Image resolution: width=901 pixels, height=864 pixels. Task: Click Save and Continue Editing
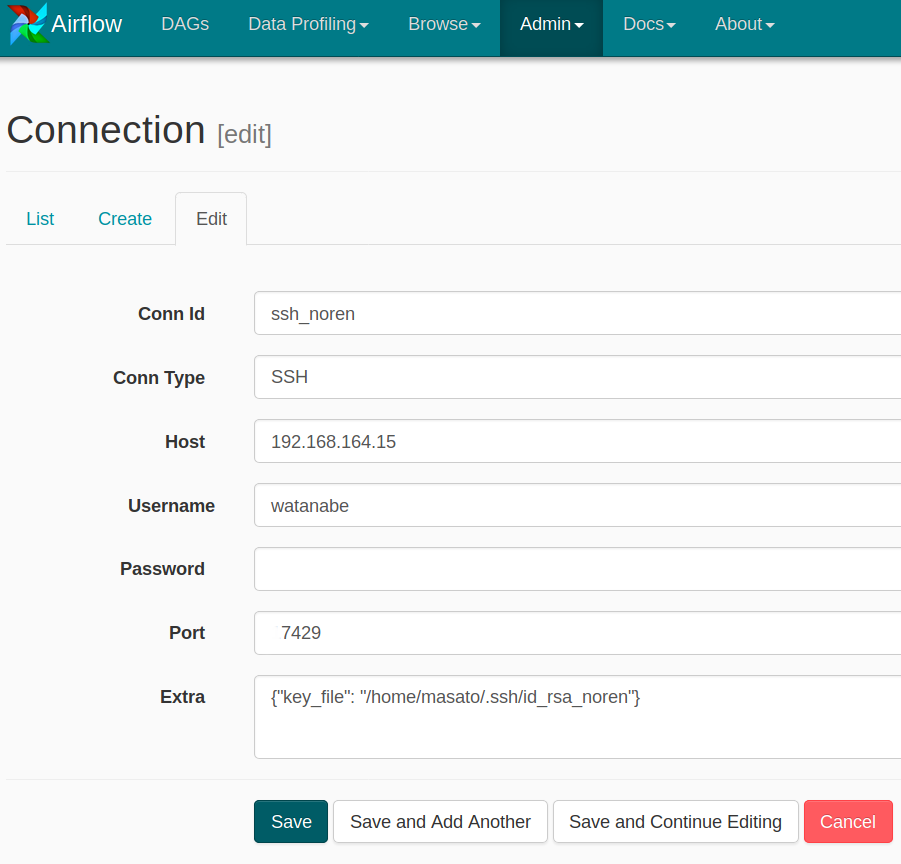(x=675, y=821)
